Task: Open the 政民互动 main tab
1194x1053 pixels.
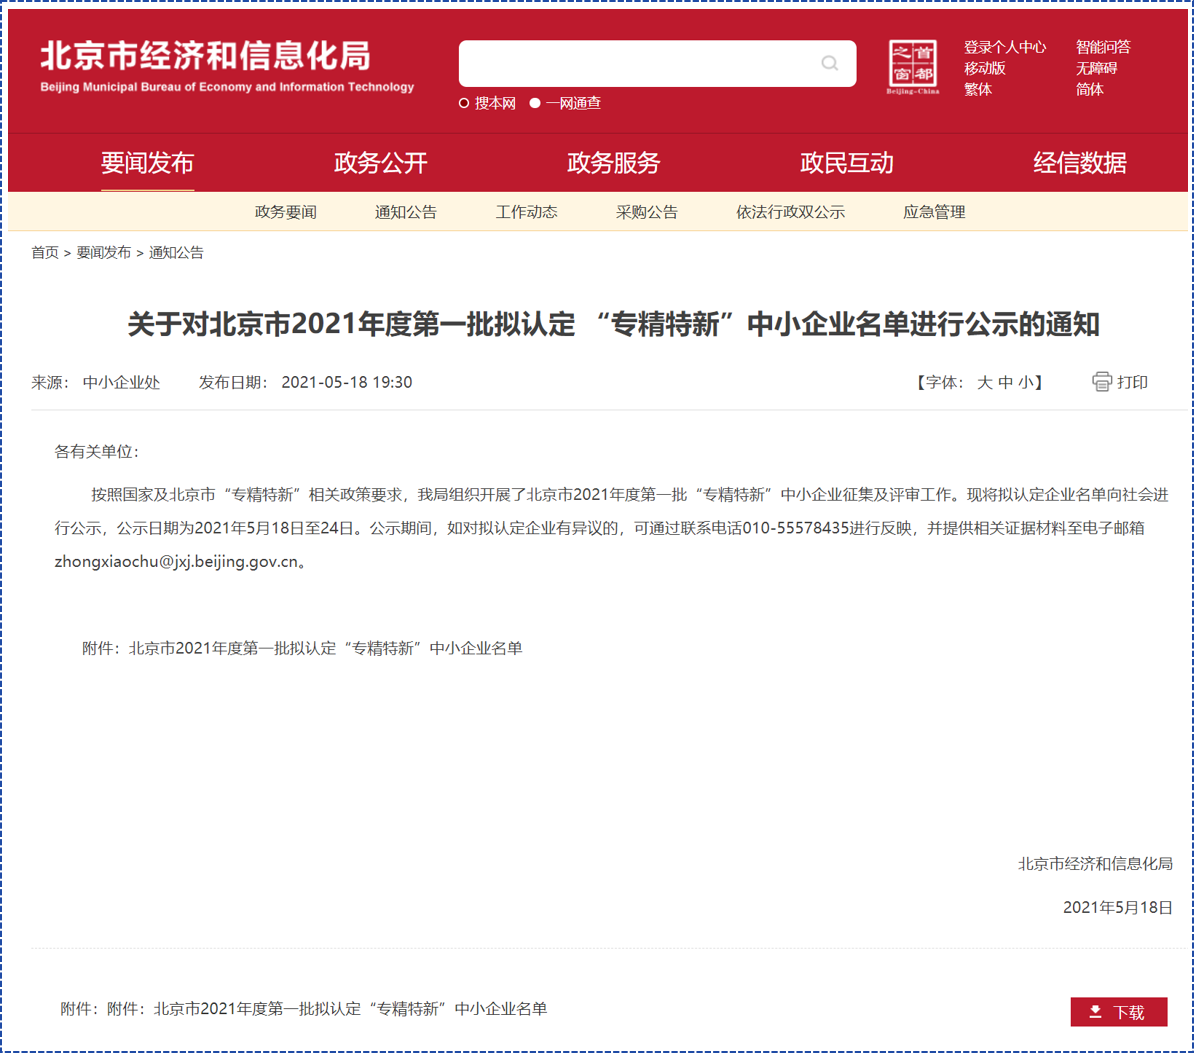Action: (847, 163)
